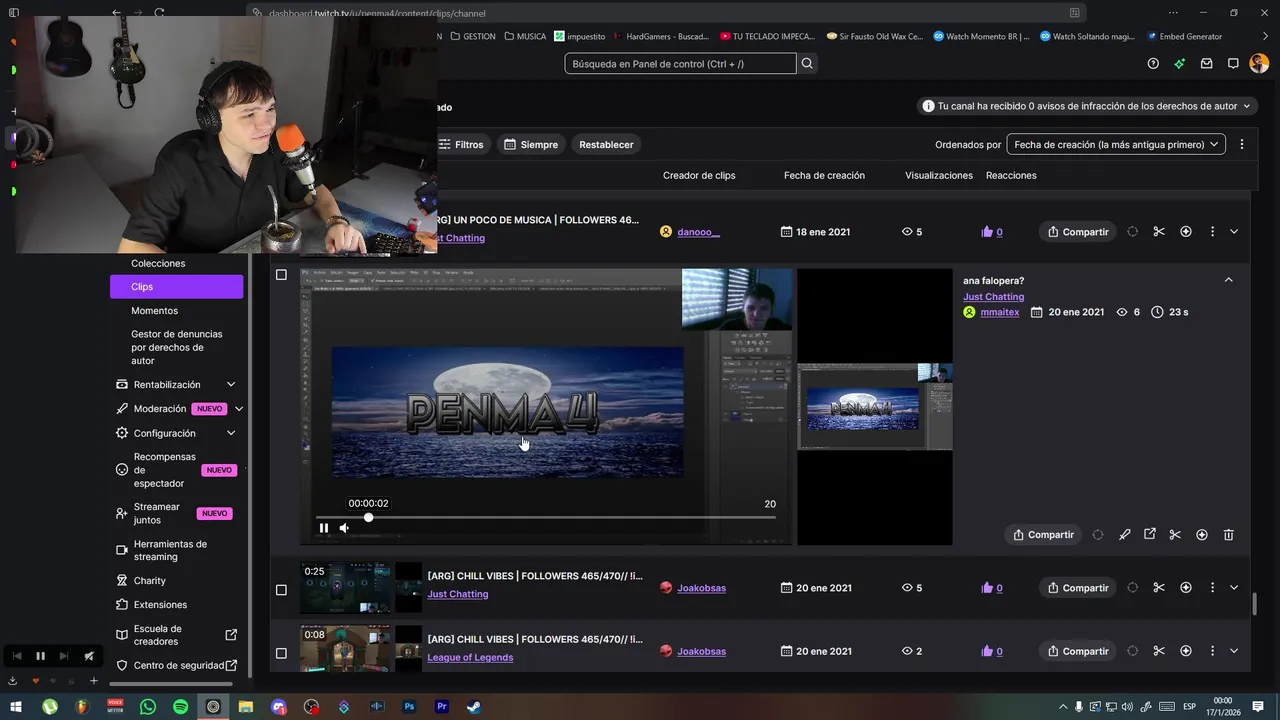Click the Filtros button
This screenshot has height=720, width=1280.
pyautogui.click(x=461, y=144)
